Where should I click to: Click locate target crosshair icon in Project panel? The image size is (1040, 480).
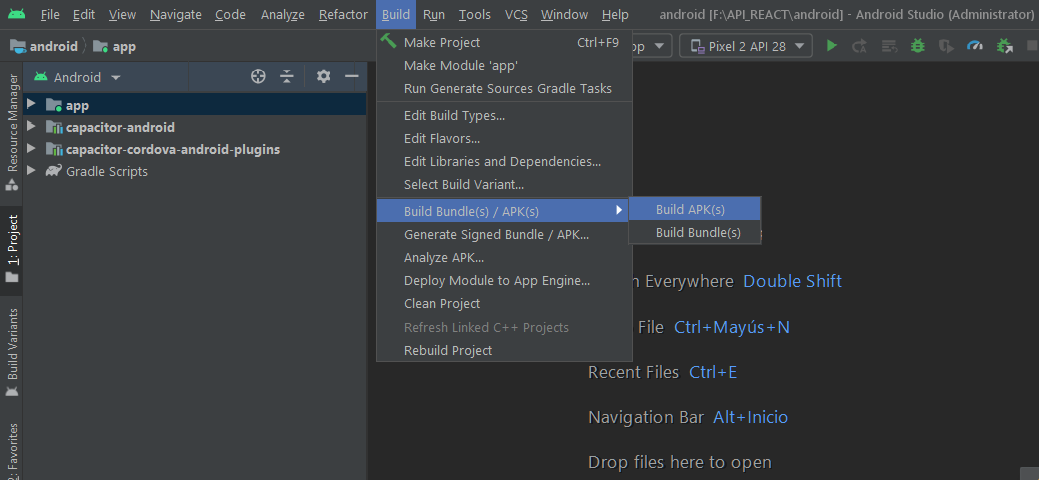point(259,77)
